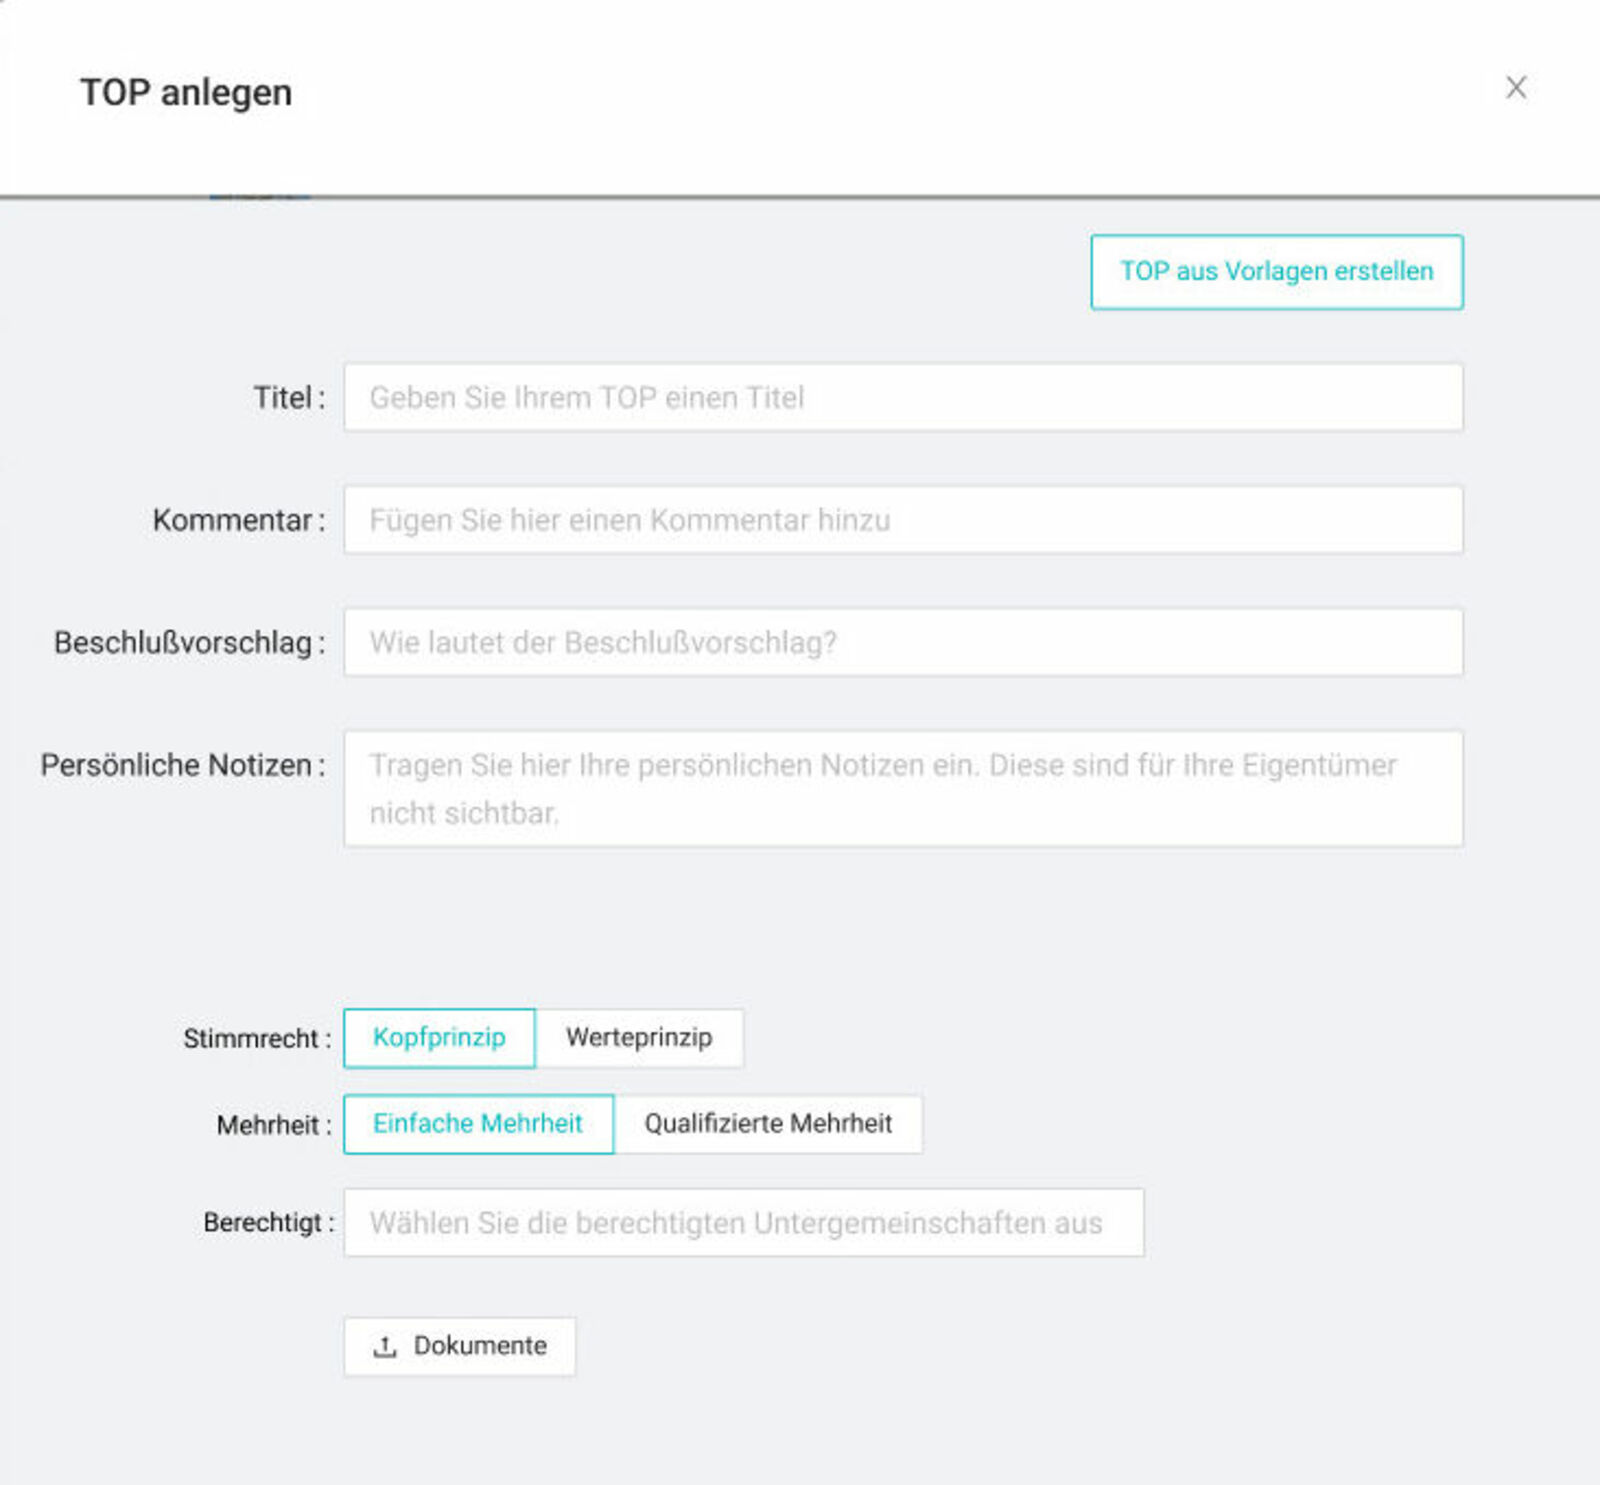The width and height of the screenshot is (1600, 1485).
Task: Open the Berechtigt Untergemeinschaften selector
Action: click(x=744, y=1223)
